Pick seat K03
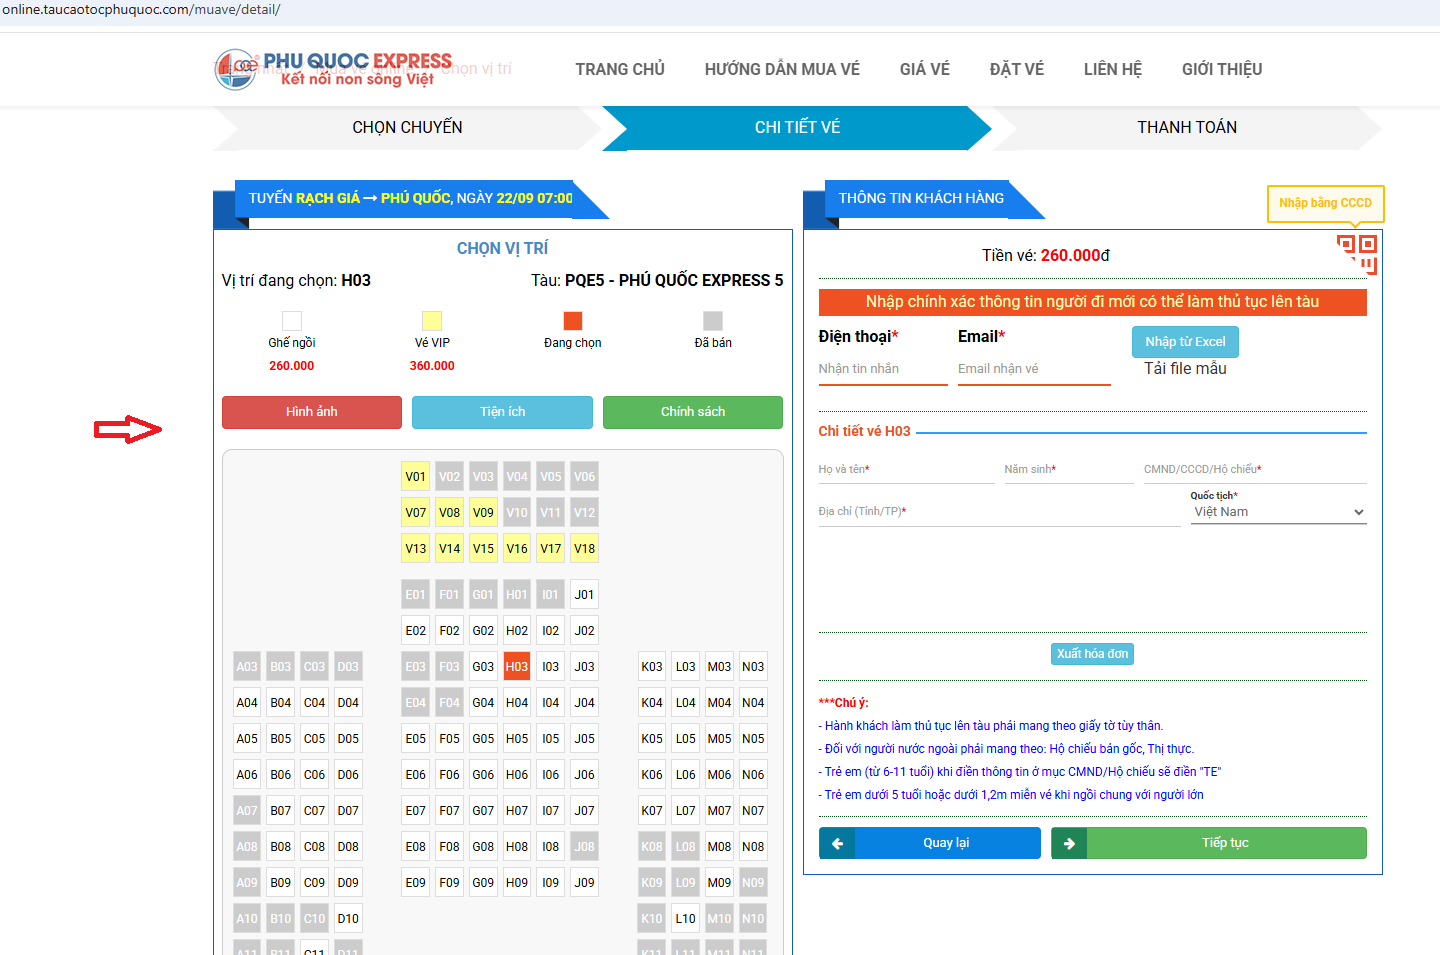The image size is (1440, 955). point(652,667)
